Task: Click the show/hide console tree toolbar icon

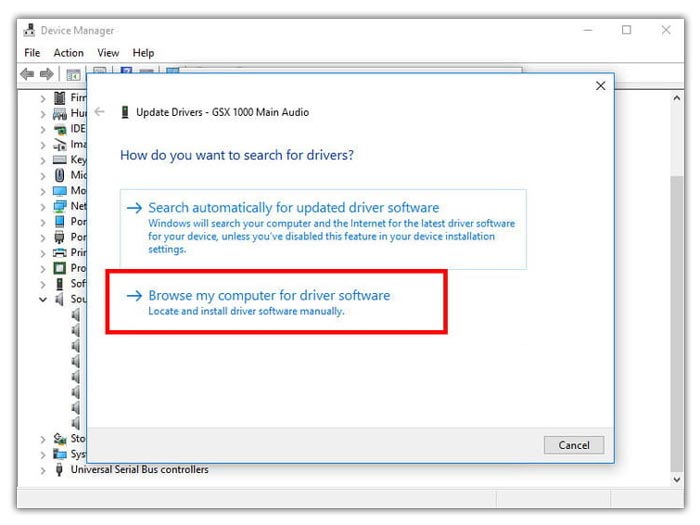Action: tap(73, 74)
